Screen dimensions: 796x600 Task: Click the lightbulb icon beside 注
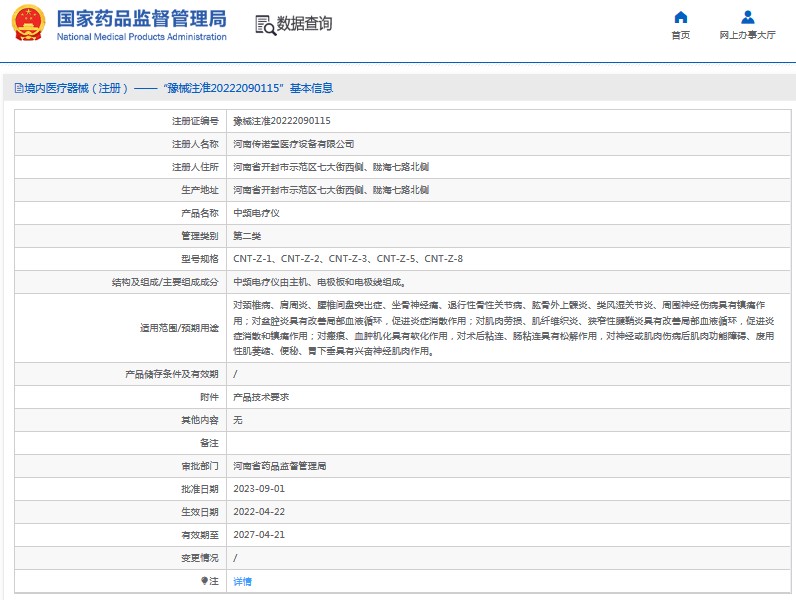point(204,581)
